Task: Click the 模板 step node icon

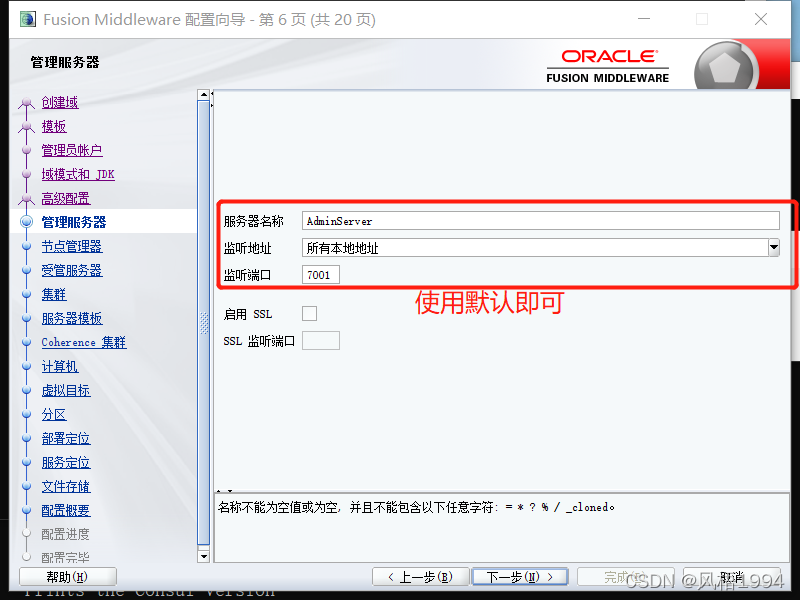Action: pyautogui.click(x=26, y=128)
